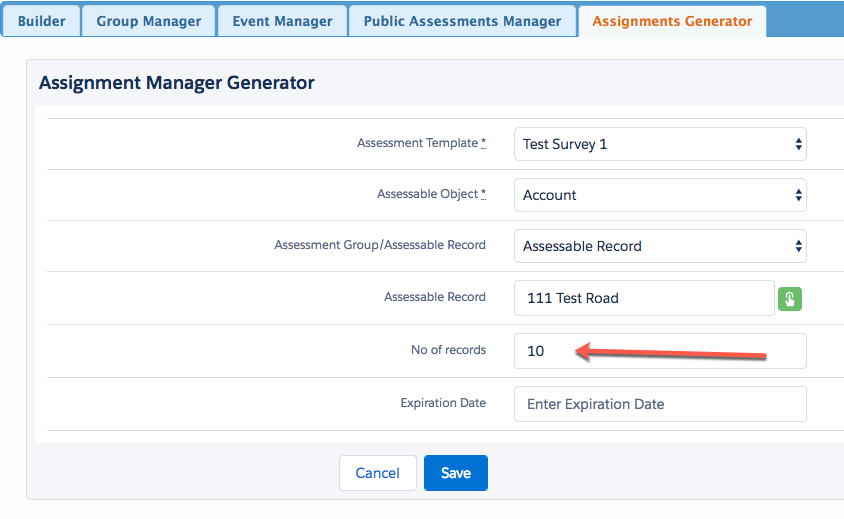Click the No of records label
The image size is (844, 519).
coord(448,350)
